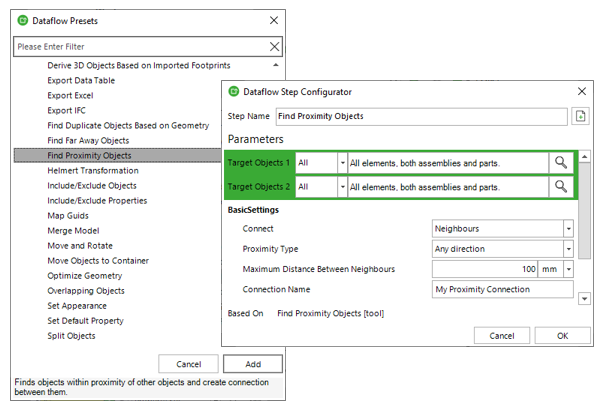
Task: Click scroll down arrow in Parameters panel
Action: 585,298
